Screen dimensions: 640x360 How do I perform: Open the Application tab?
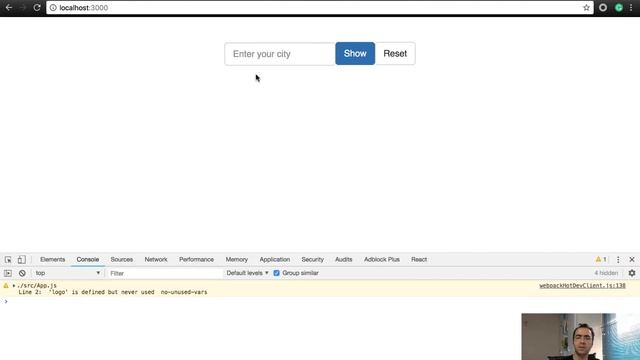(275, 260)
